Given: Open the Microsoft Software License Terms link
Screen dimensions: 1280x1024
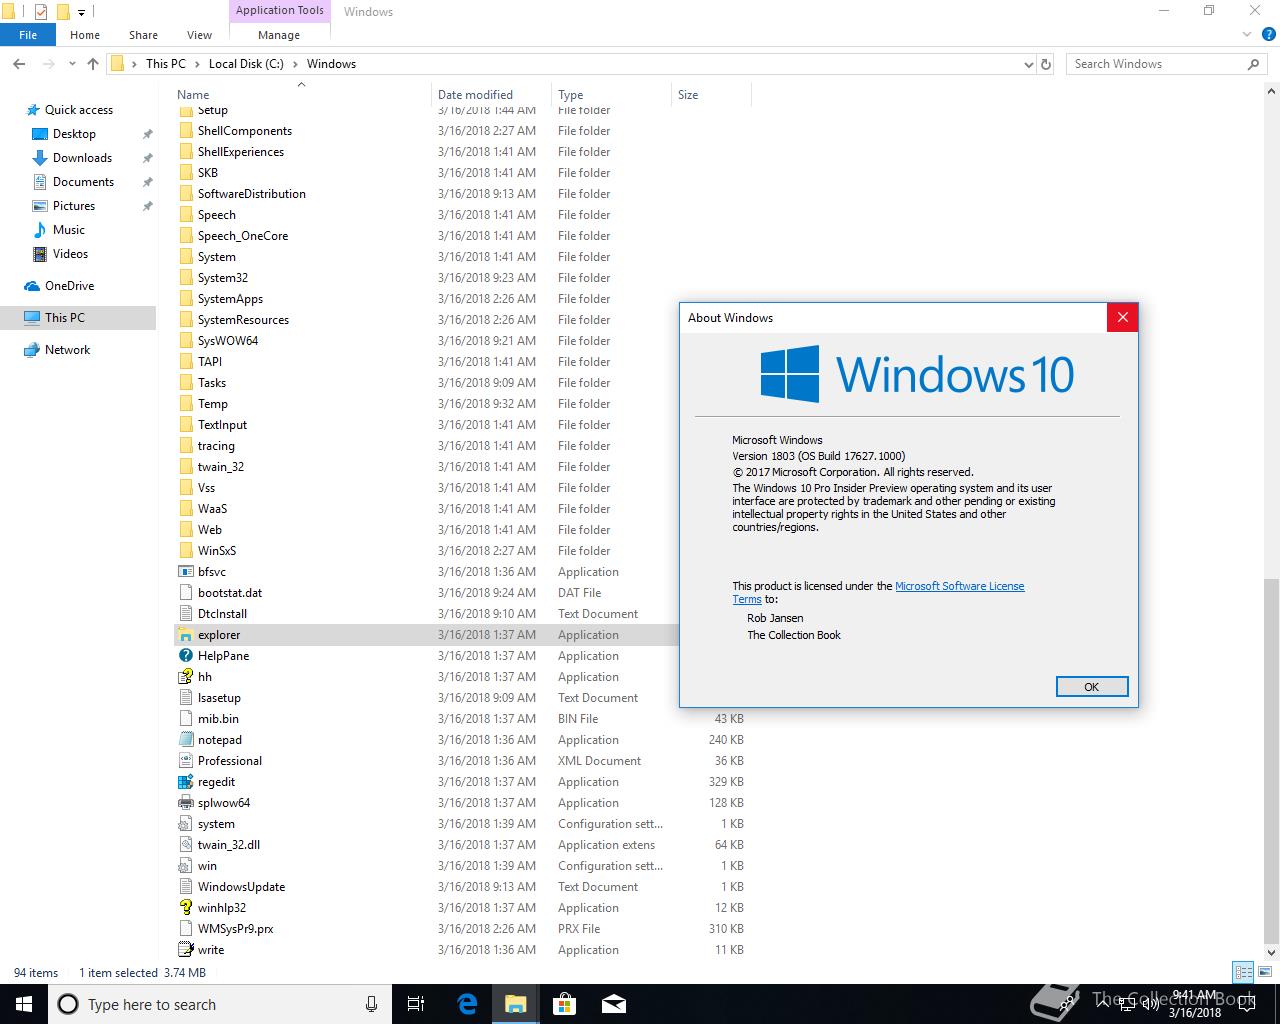Looking at the screenshot, I should (960, 586).
